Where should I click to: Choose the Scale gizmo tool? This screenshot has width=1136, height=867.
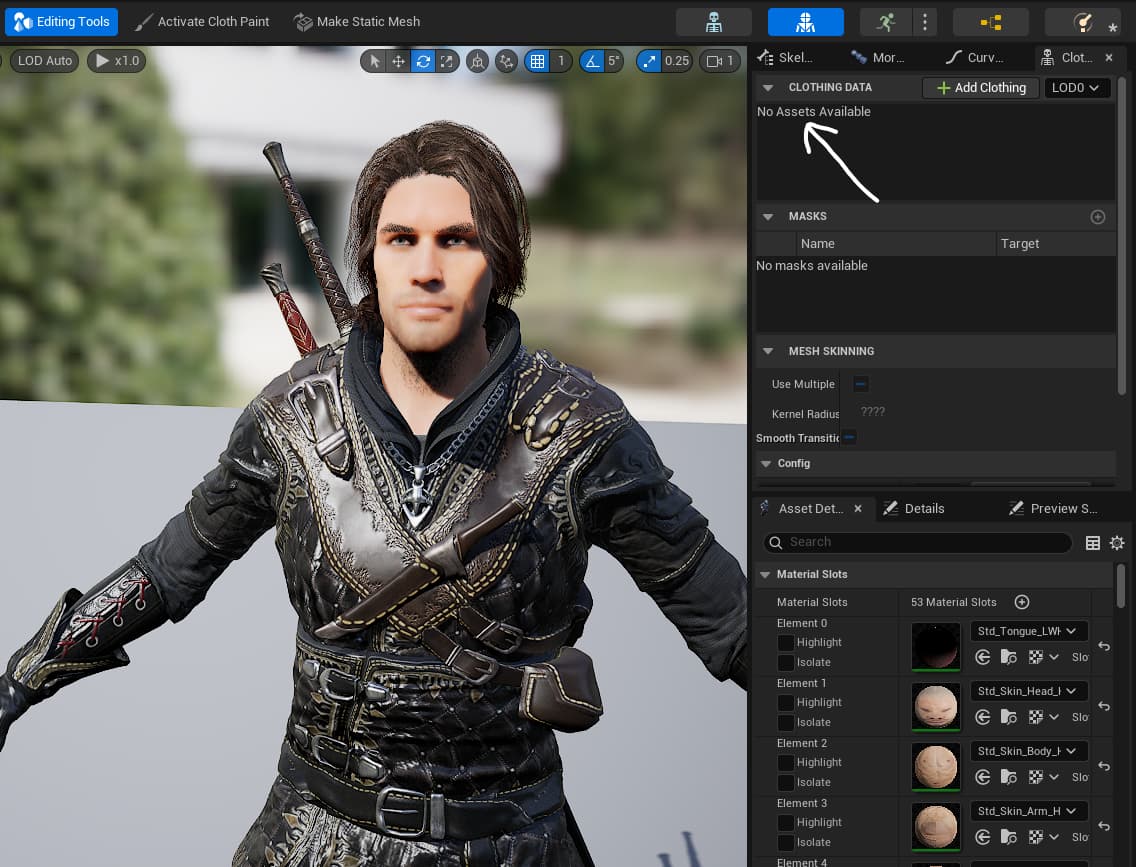(x=447, y=61)
